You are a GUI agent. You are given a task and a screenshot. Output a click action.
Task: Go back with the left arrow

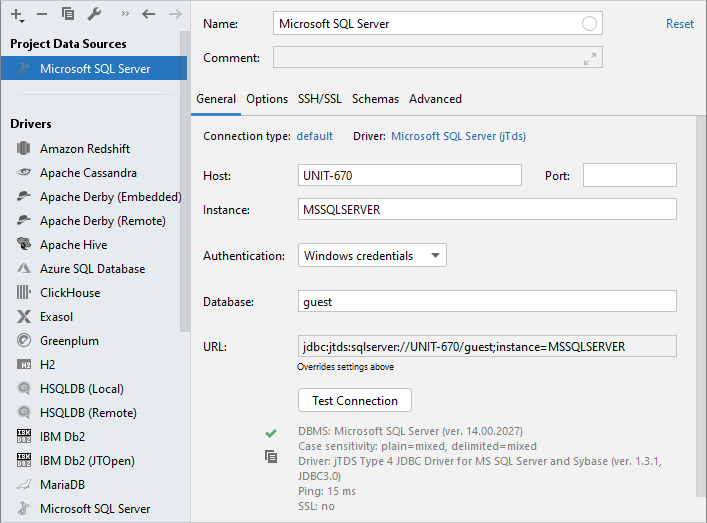(148, 14)
